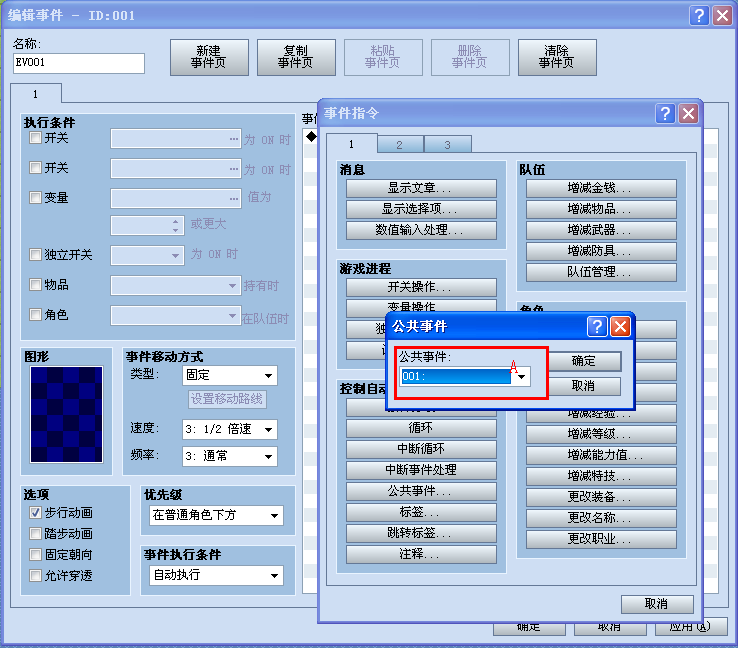
Task: Check 踏步动画 option
Action: tap(35, 534)
